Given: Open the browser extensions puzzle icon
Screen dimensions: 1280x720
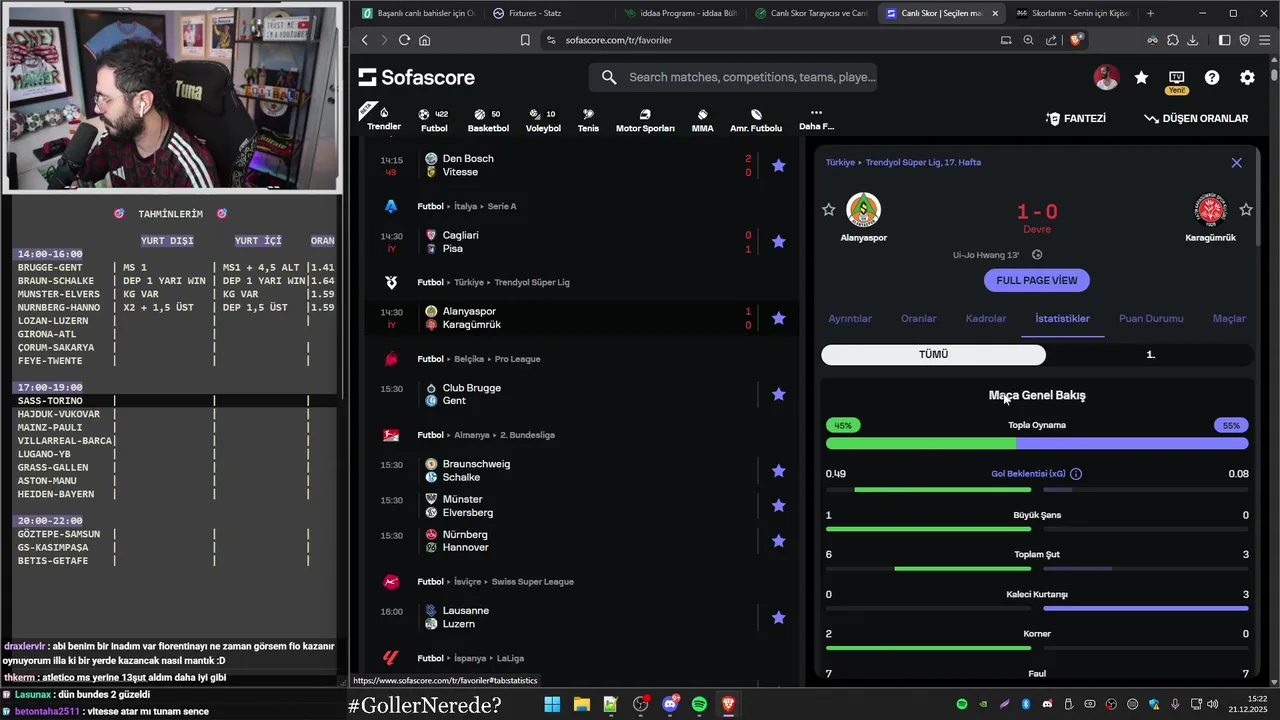Looking at the screenshot, I should point(1173,40).
